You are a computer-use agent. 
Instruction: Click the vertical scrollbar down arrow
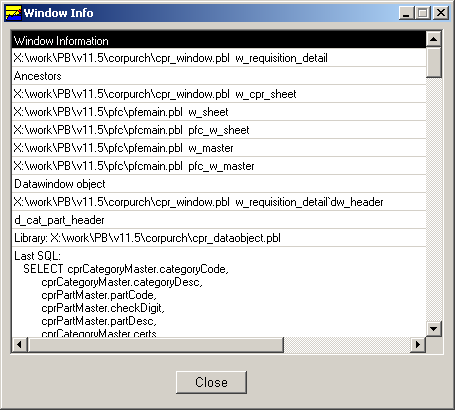[434, 329]
